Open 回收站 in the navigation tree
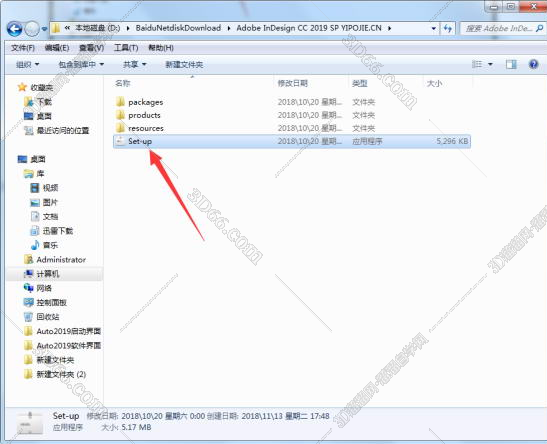This screenshot has width=547, height=444. 48,317
